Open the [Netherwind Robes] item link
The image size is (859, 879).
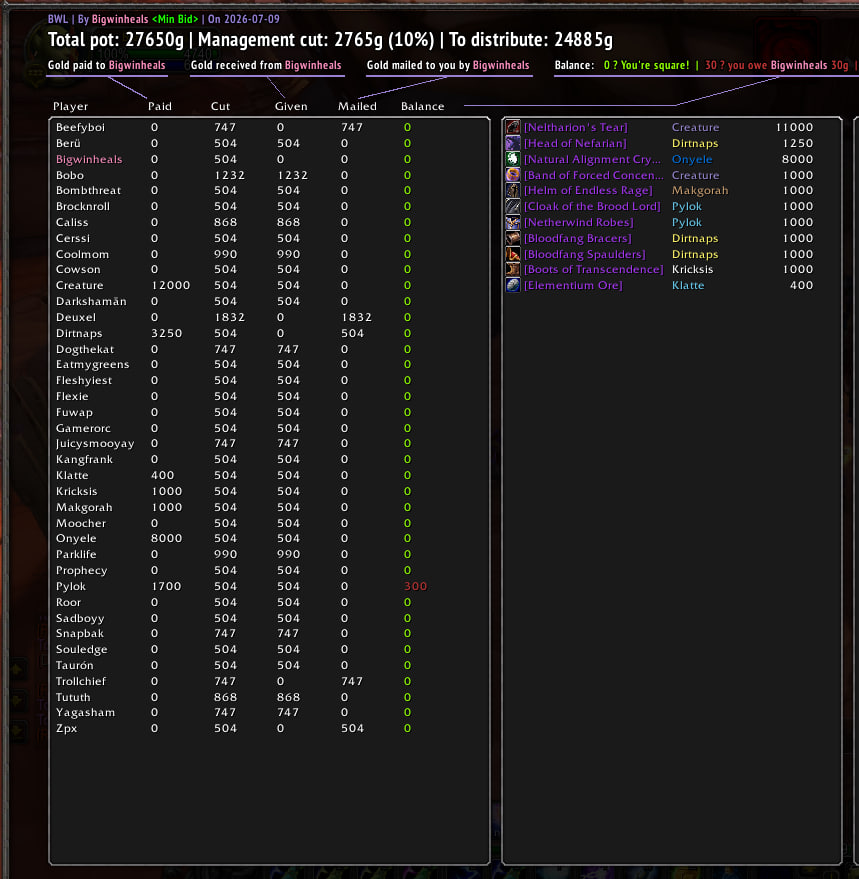point(579,223)
